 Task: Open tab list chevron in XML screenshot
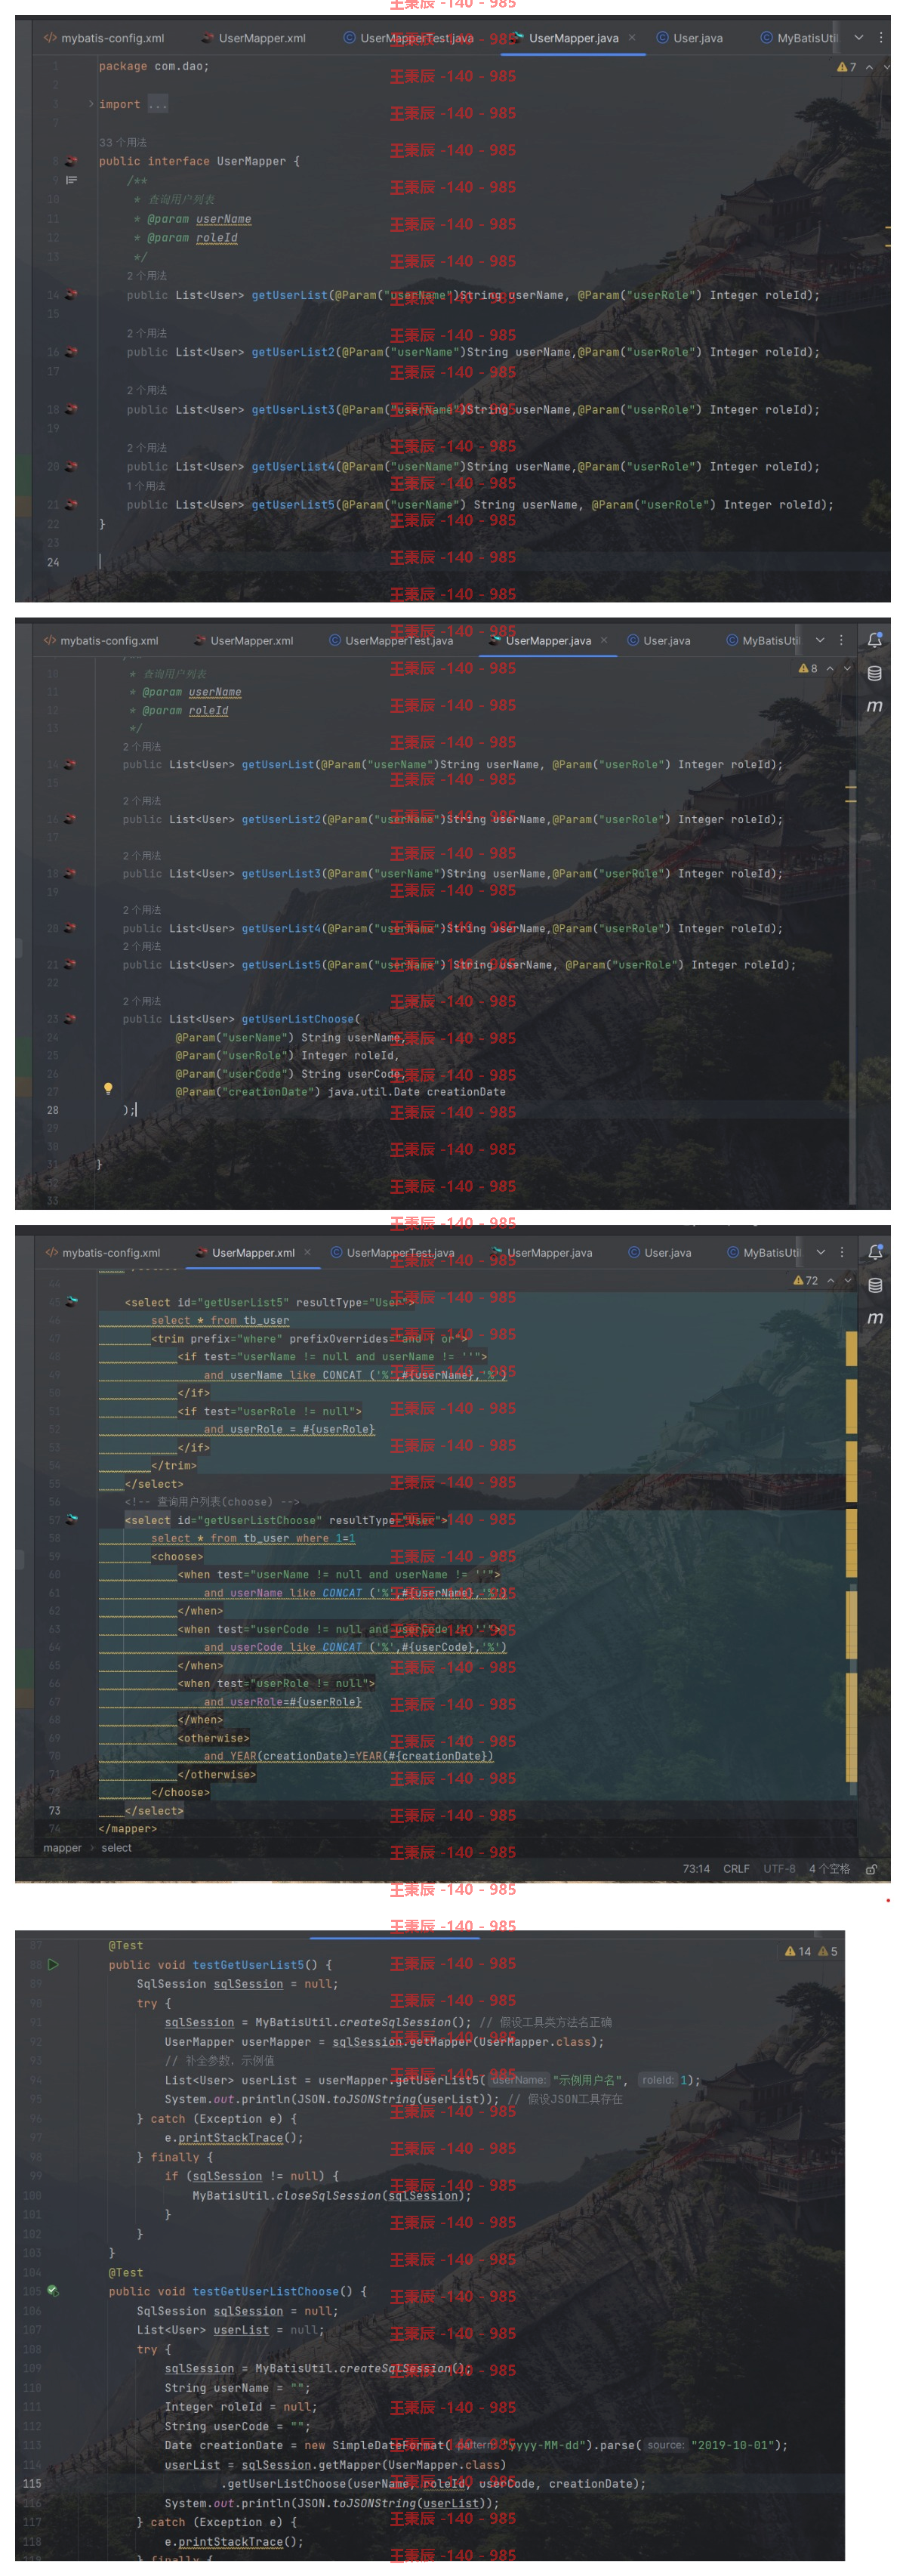tap(821, 1253)
